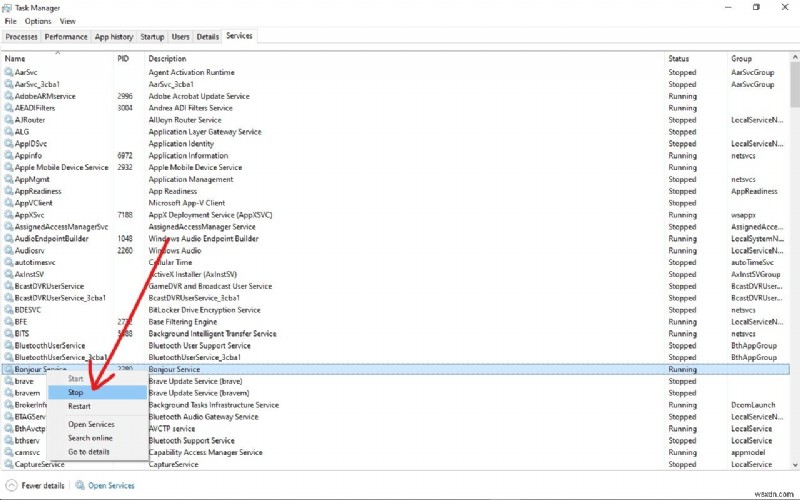Switch to the App history tab

click(x=114, y=37)
